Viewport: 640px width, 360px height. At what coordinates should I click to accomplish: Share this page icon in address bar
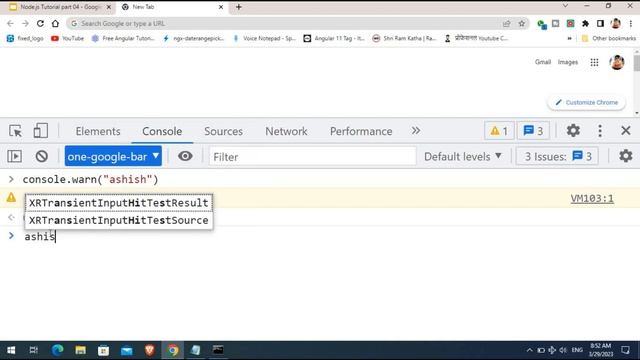click(507, 24)
